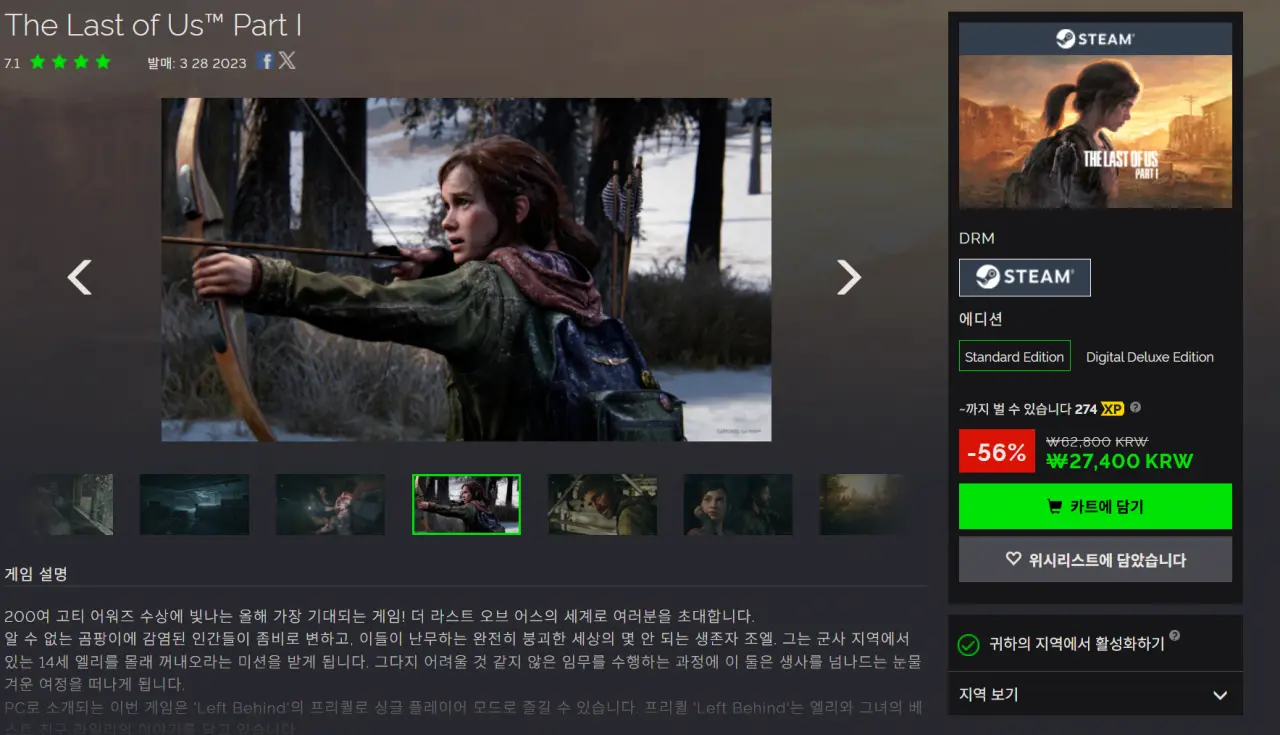Click the Steam logo banner above cover
Screen dimensions: 1280x735
coord(1095,39)
